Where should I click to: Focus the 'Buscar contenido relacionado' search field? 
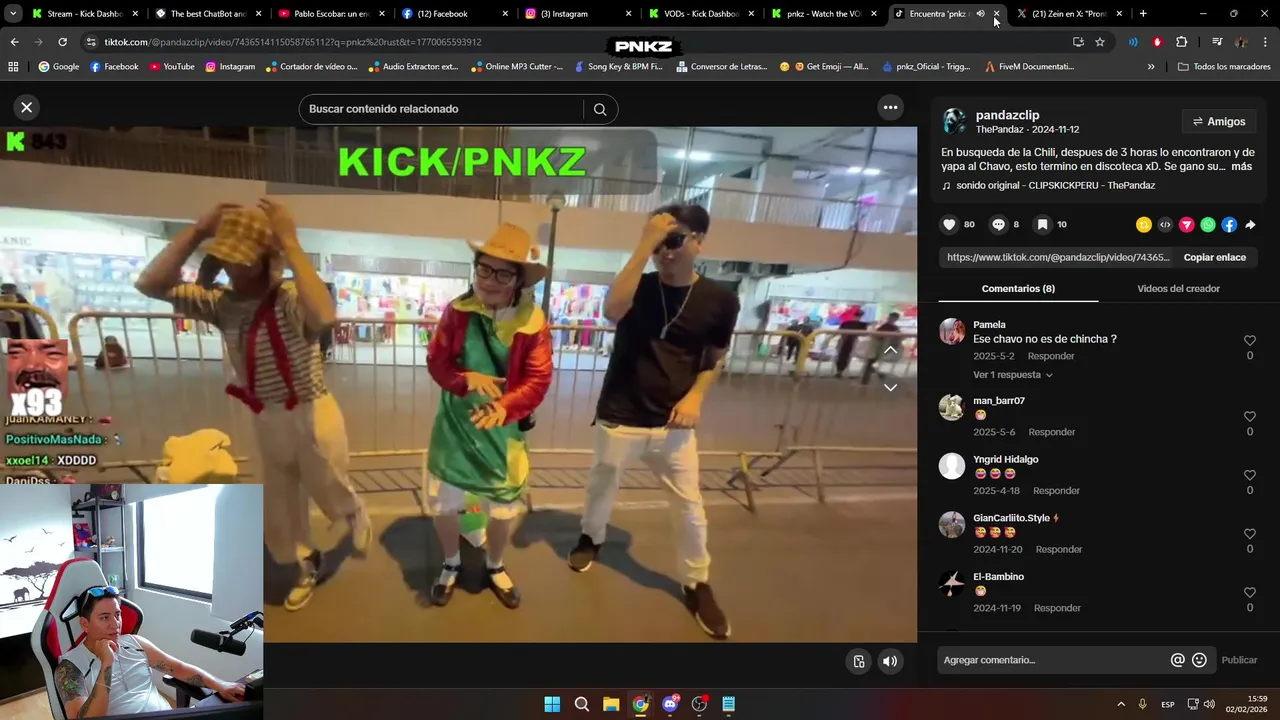pos(440,109)
